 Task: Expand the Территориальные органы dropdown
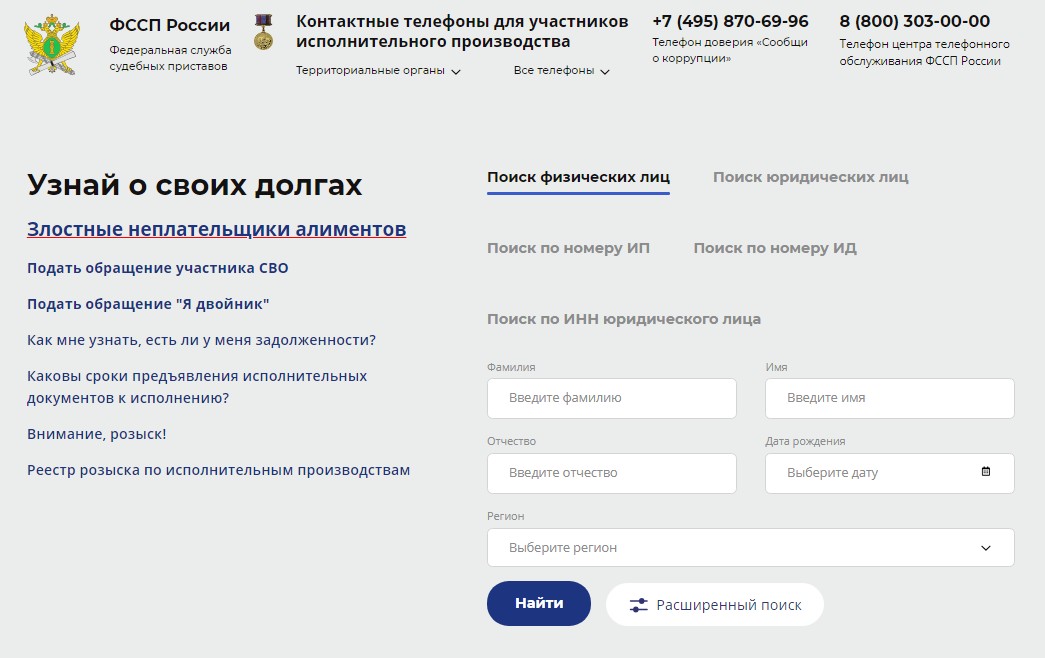tap(378, 71)
